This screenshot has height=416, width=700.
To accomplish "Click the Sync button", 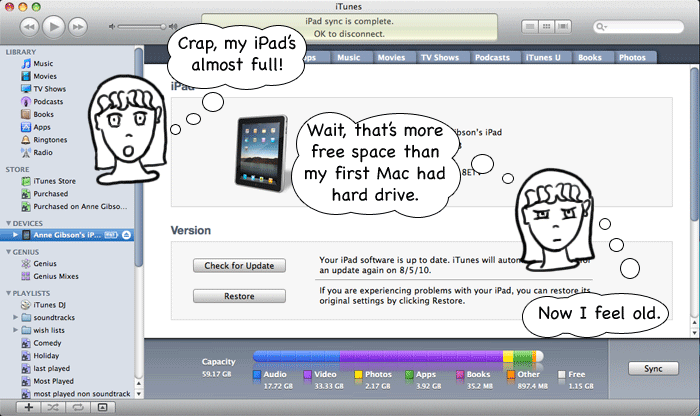I will point(653,368).
